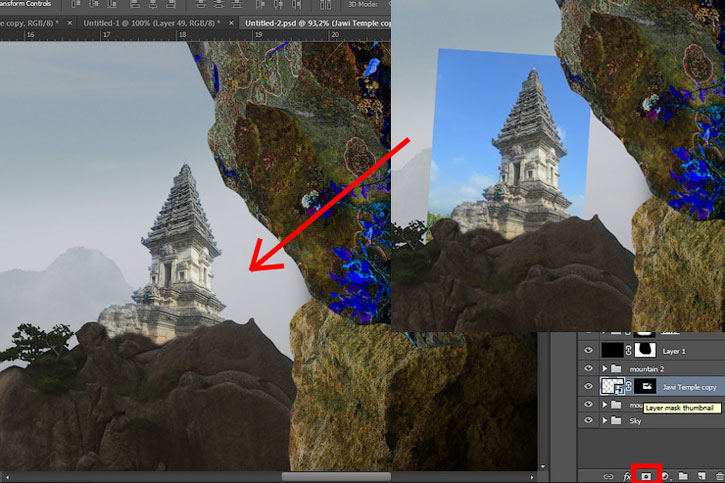
Task: Click the mask link icon on Layer 1
Action: point(628,350)
